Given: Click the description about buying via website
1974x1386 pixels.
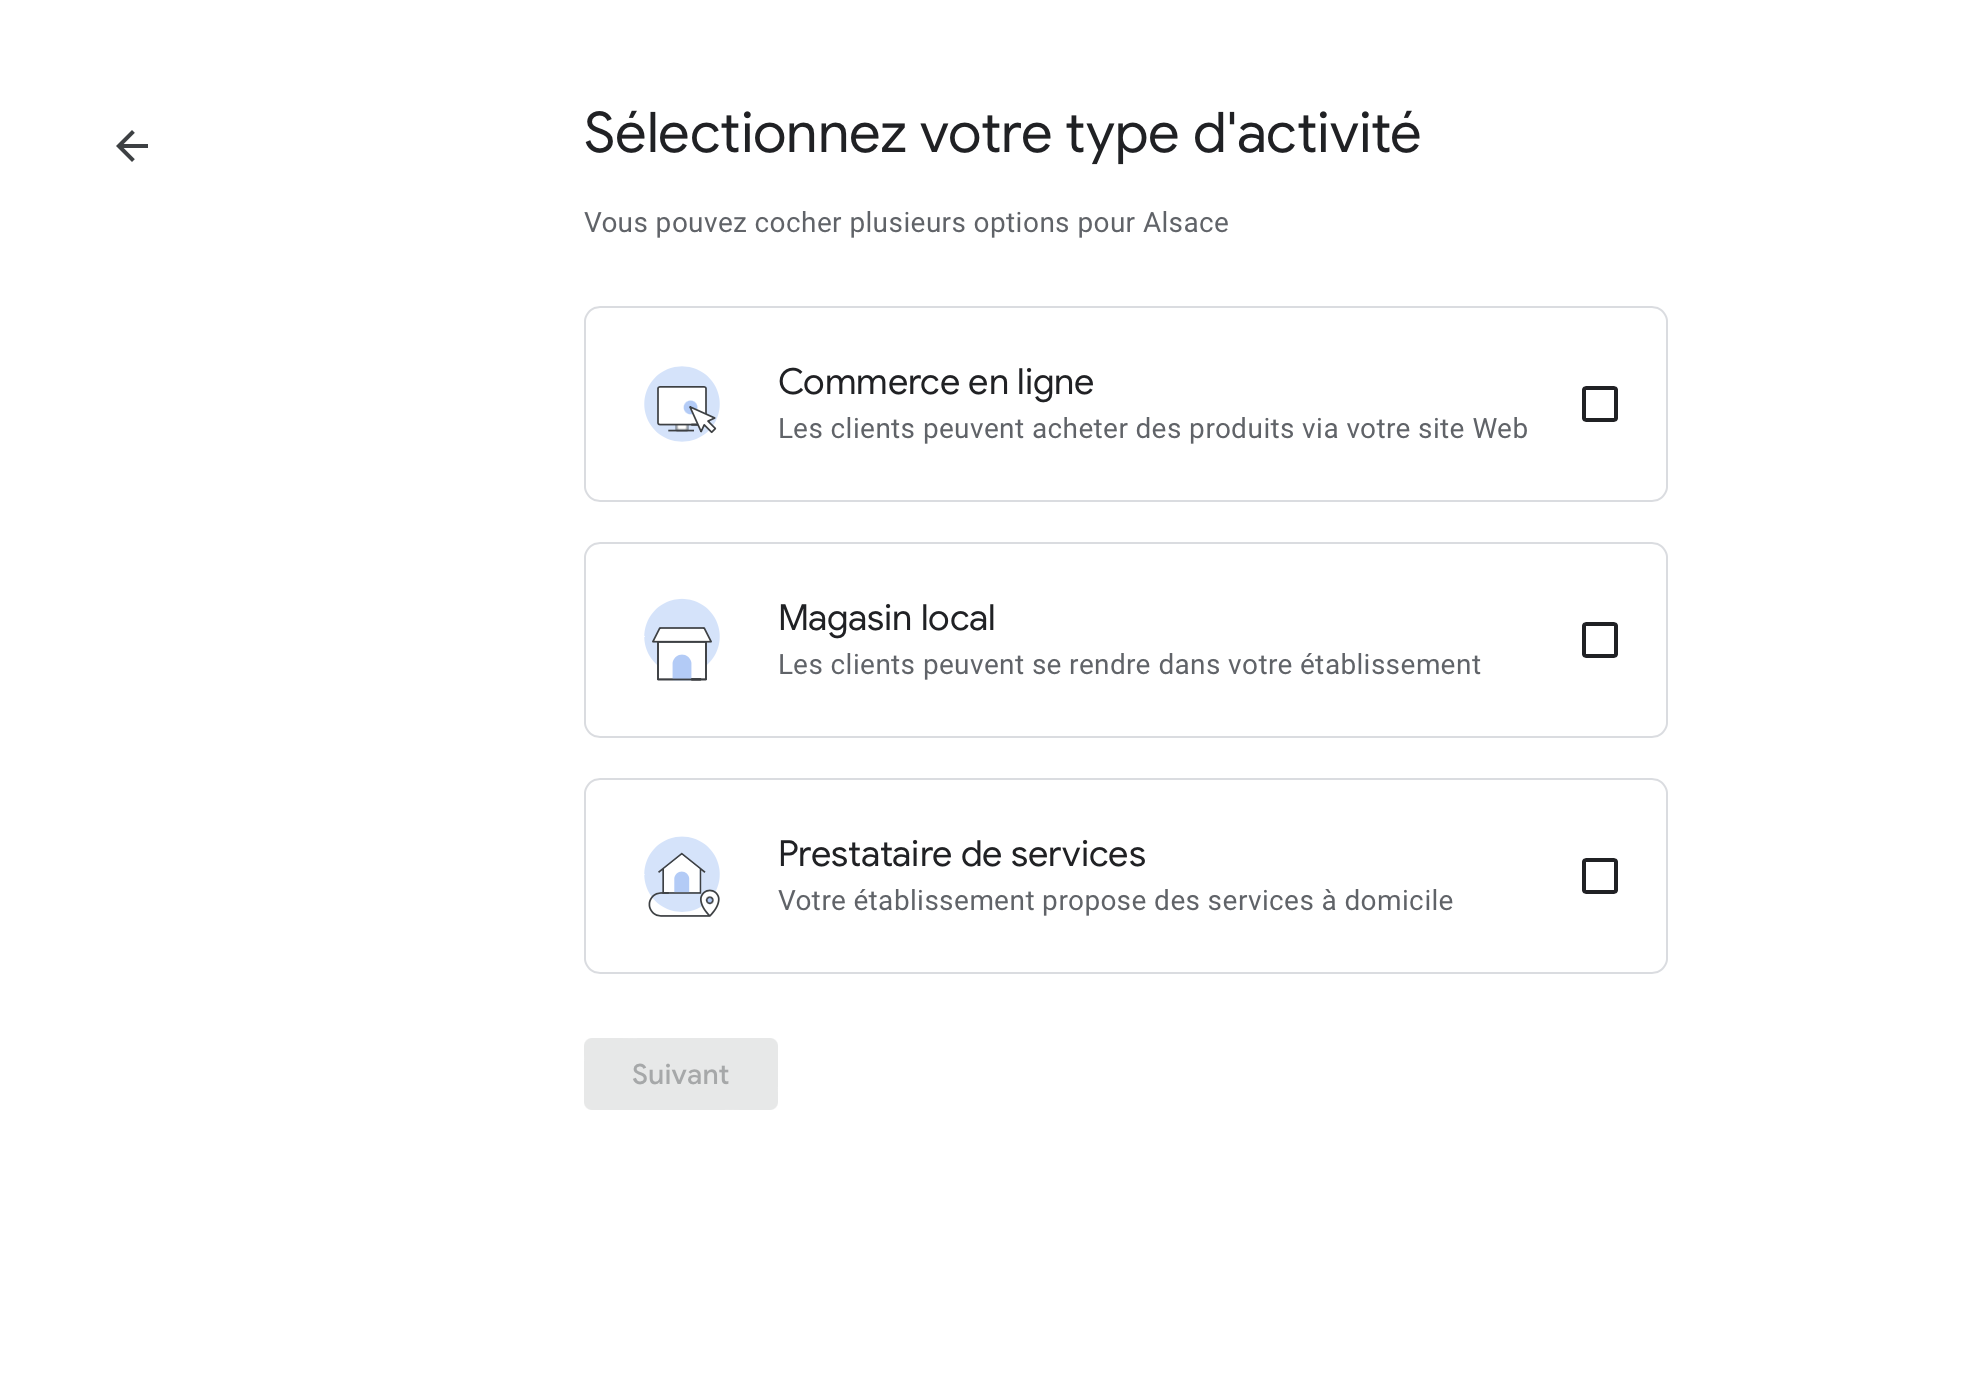Looking at the screenshot, I should (x=1152, y=429).
